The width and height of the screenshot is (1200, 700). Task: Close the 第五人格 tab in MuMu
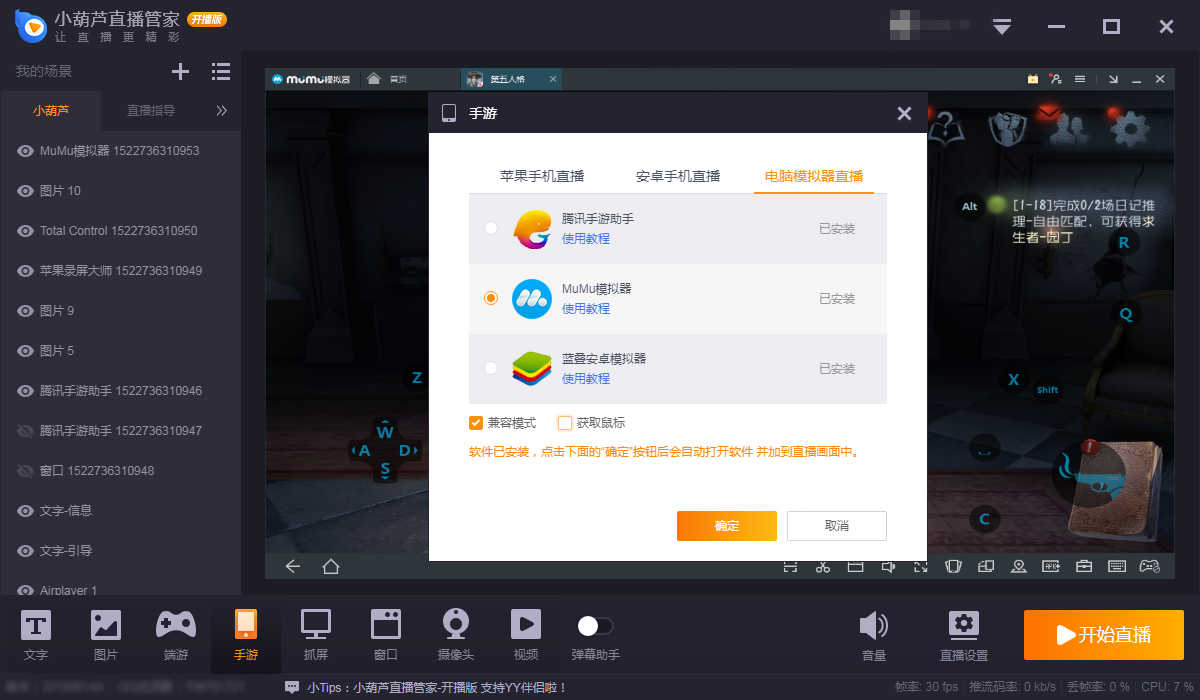click(552, 79)
